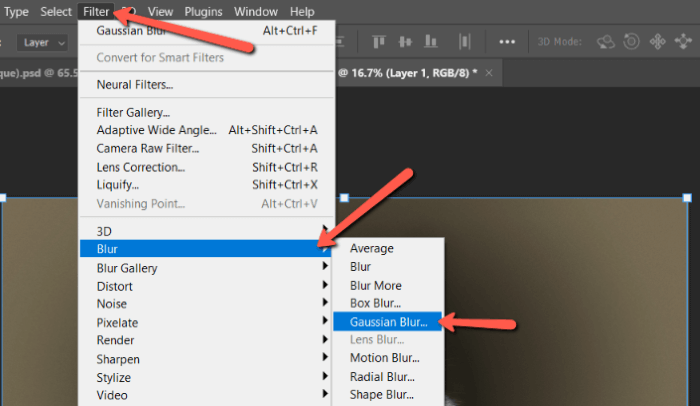Open Neural Filters... from Filter menu
The width and height of the screenshot is (700, 406).
coord(134,85)
